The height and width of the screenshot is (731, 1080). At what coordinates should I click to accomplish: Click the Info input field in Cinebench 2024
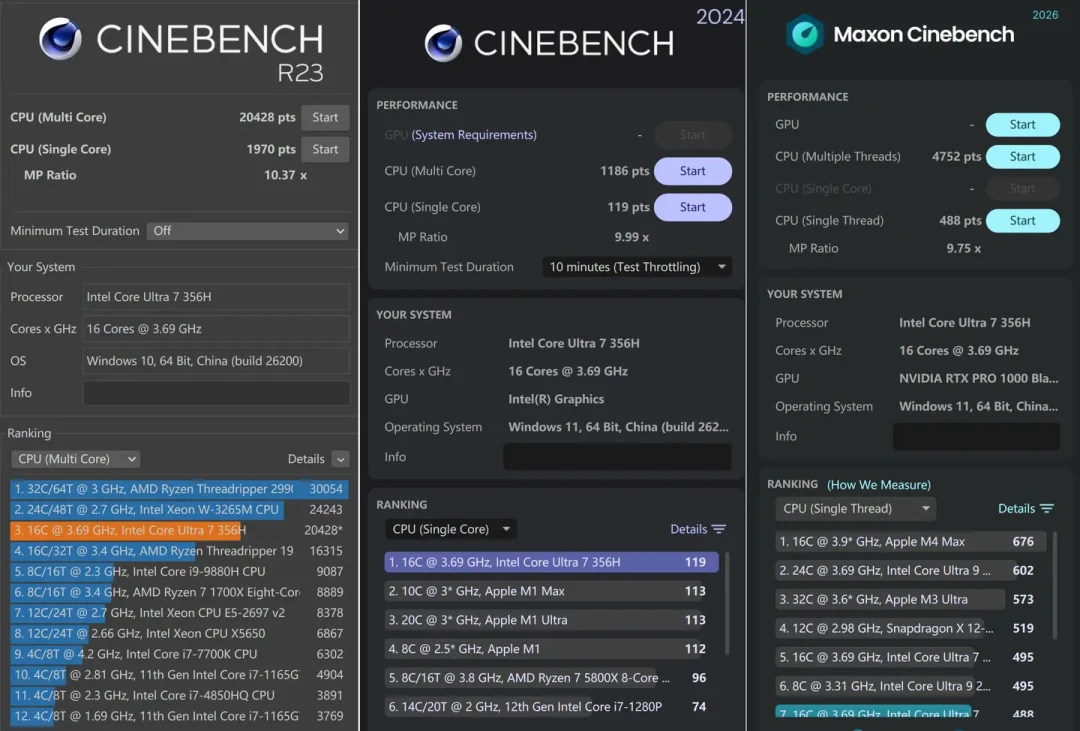coord(617,457)
